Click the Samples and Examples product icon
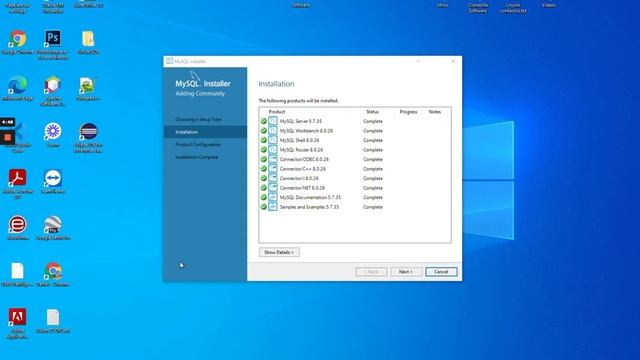Screen dimensions: 640x360 tap(273, 207)
